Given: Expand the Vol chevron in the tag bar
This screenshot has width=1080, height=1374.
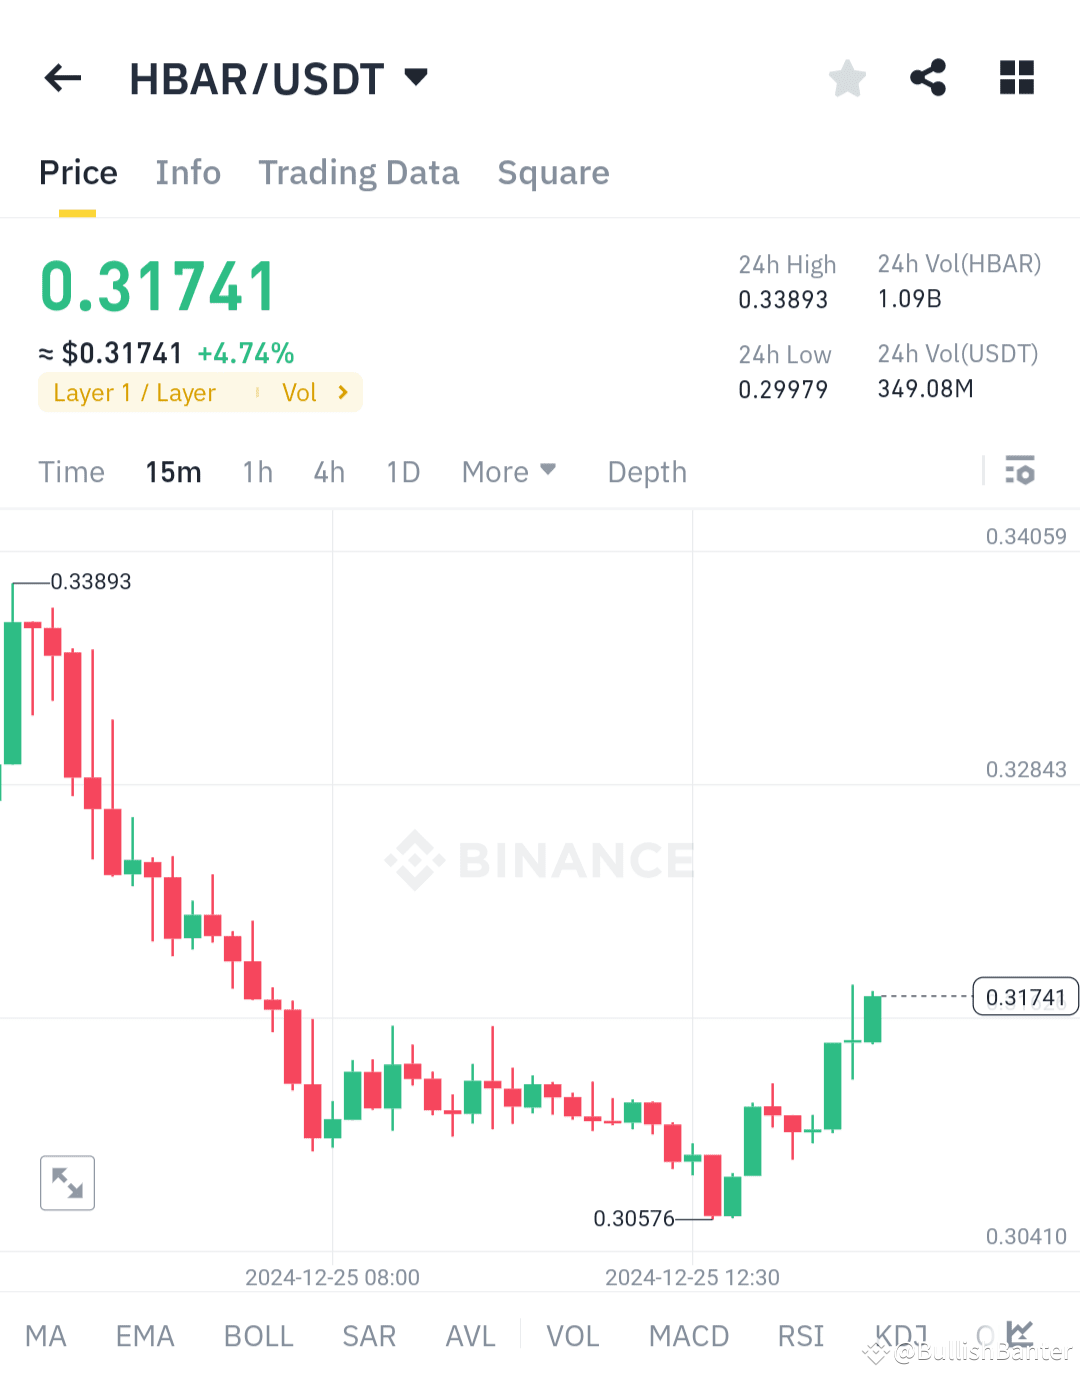Looking at the screenshot, I should point(340,392).
